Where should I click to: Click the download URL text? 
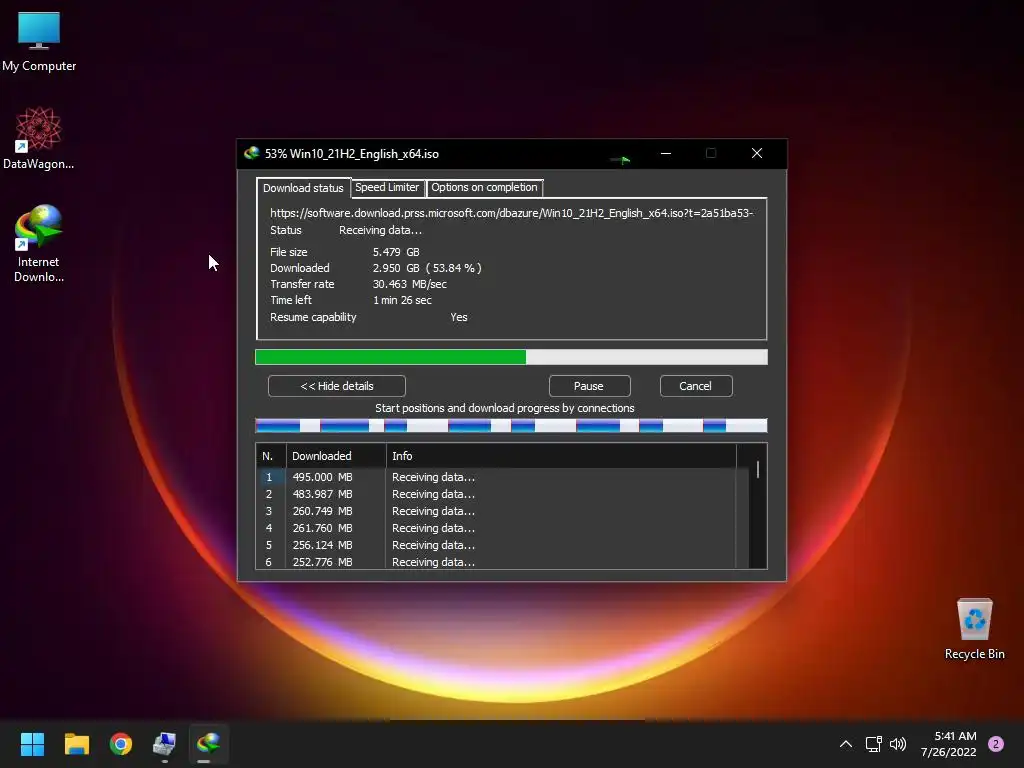(512, 213)
